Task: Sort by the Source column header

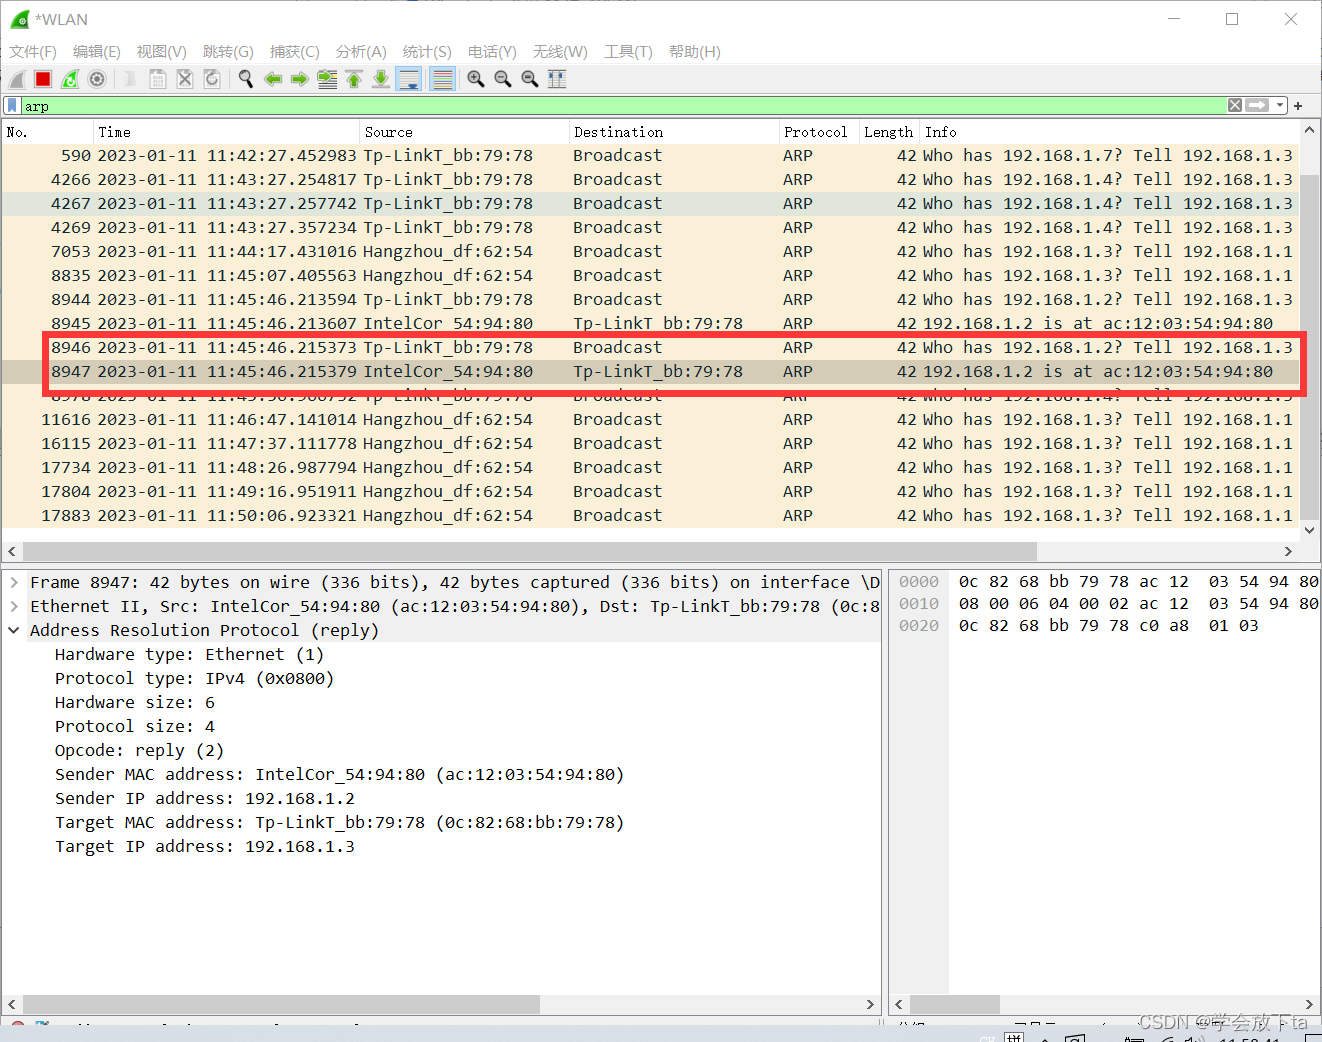Action: (464, 132)
